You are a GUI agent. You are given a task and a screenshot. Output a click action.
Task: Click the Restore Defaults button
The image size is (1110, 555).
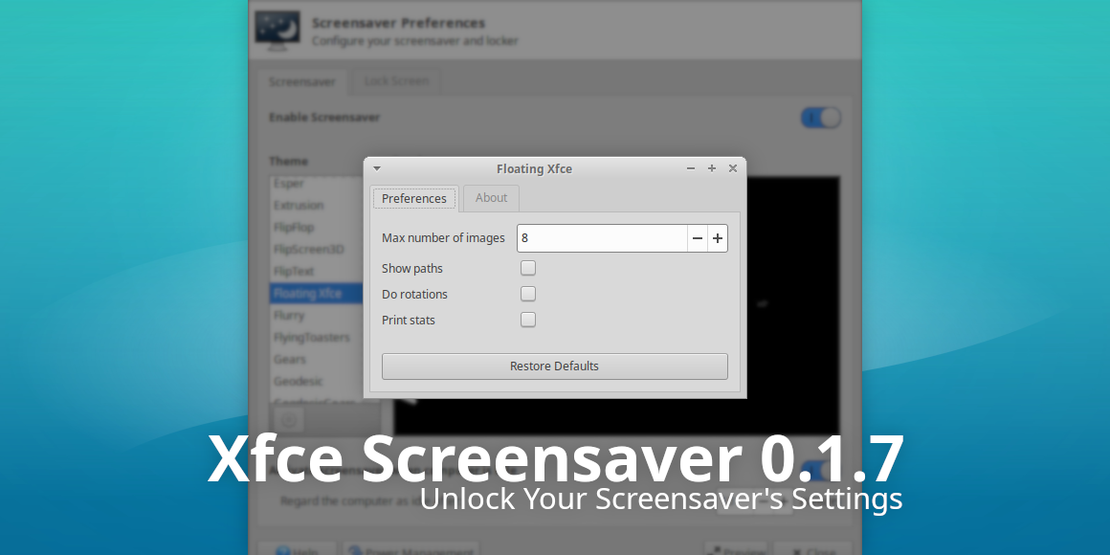[x=554, y=366]
